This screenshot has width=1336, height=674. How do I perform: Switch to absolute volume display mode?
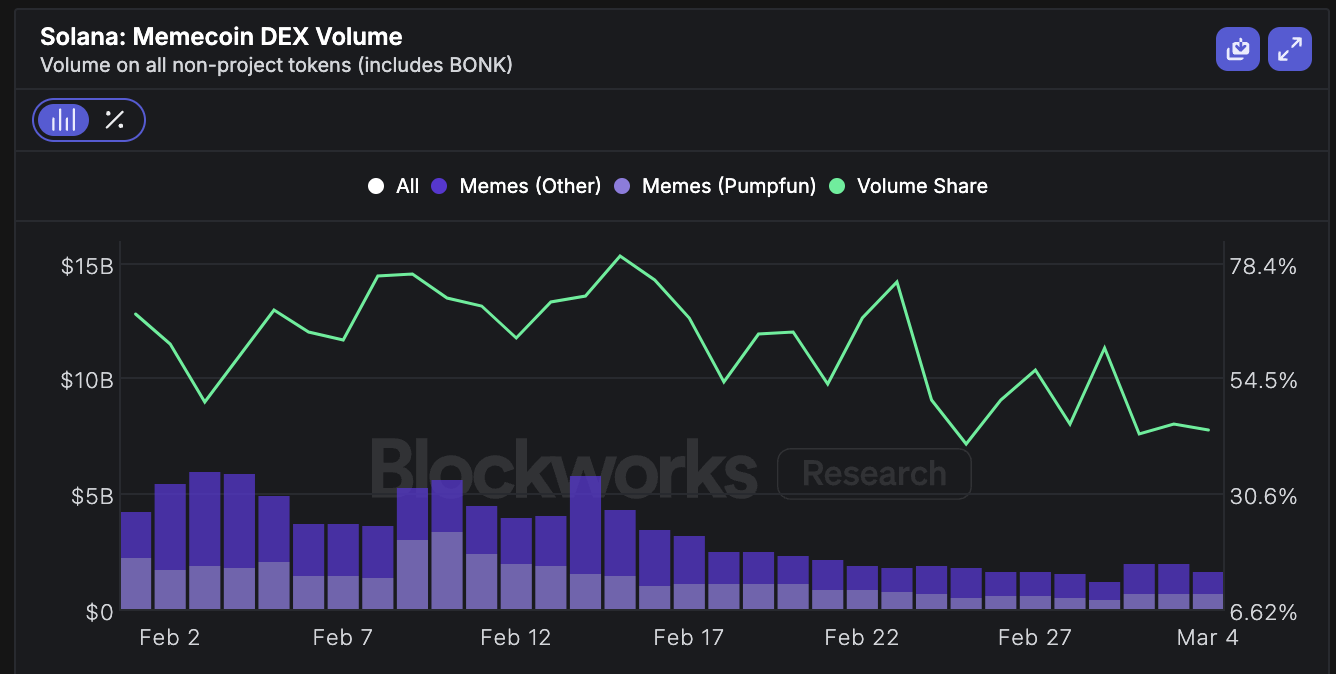click(x=64, y=120)
